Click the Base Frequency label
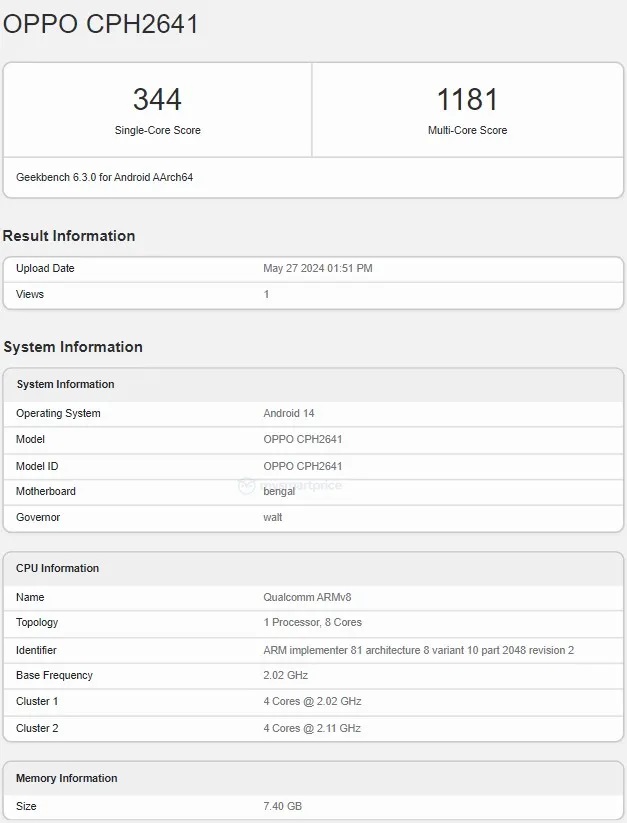627x823 pixels. click(x=54, y=676)
